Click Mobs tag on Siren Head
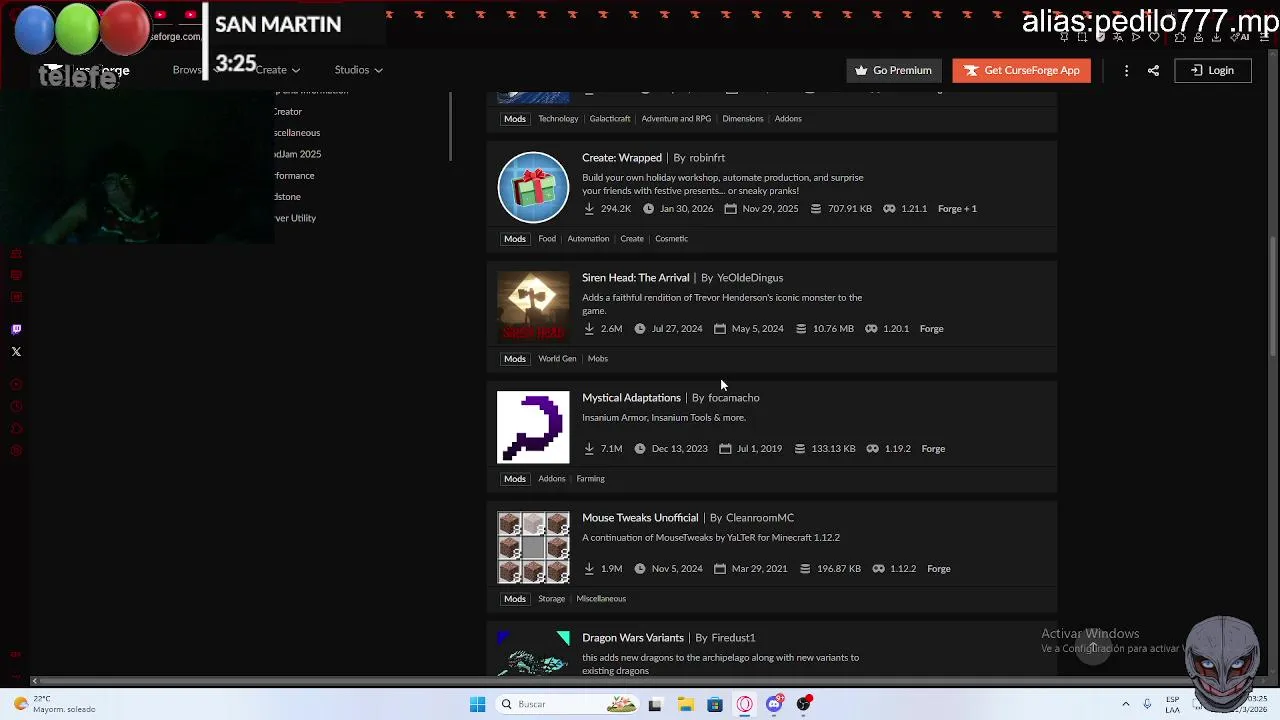The image size is (1280, 720). [597, 359]
